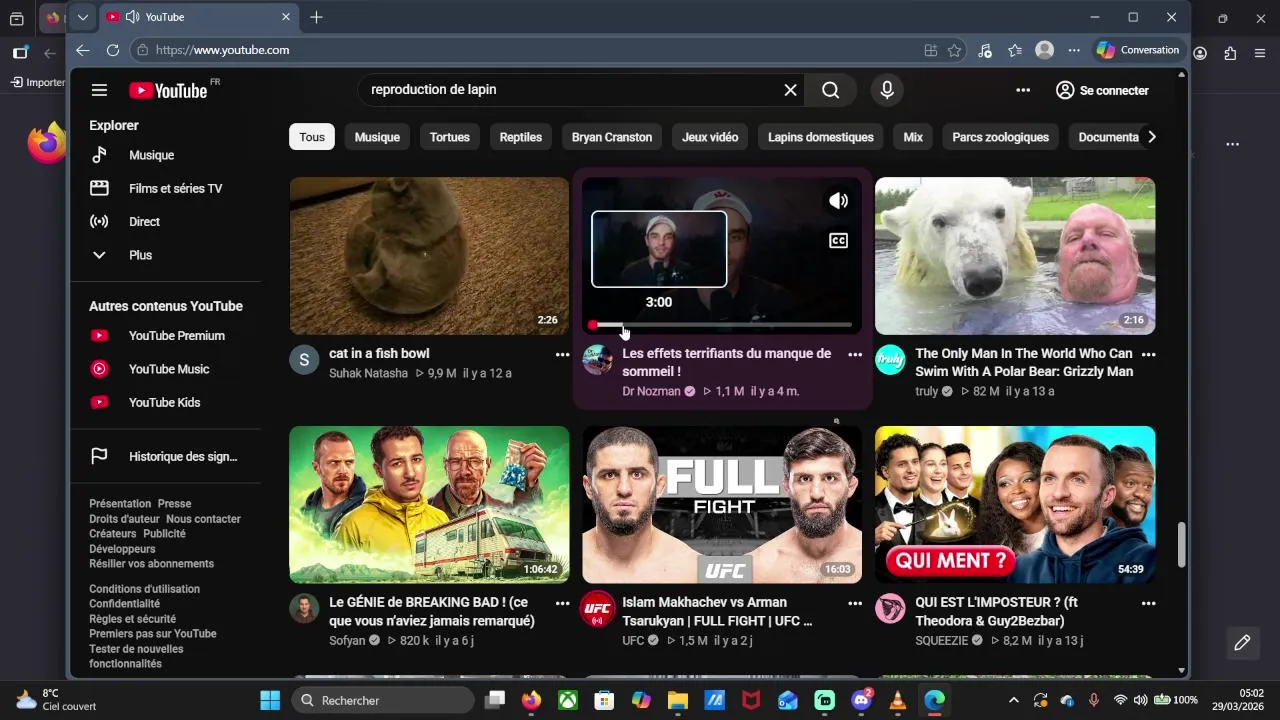Select the Musique filter chip

tap(377, 137)
